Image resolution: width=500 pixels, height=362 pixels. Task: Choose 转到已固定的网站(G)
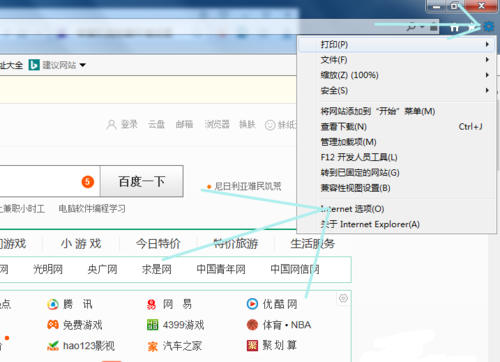click(396, 172)
